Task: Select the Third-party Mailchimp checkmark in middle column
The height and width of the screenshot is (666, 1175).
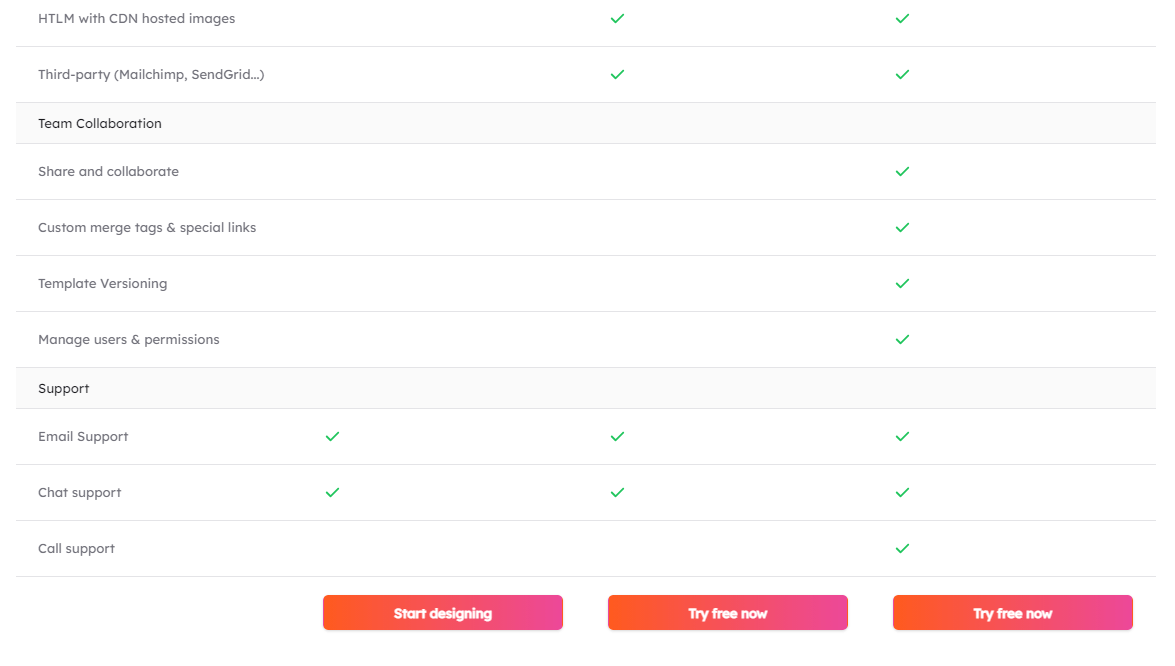Action: pyautogui.click(x=617, y=74)
